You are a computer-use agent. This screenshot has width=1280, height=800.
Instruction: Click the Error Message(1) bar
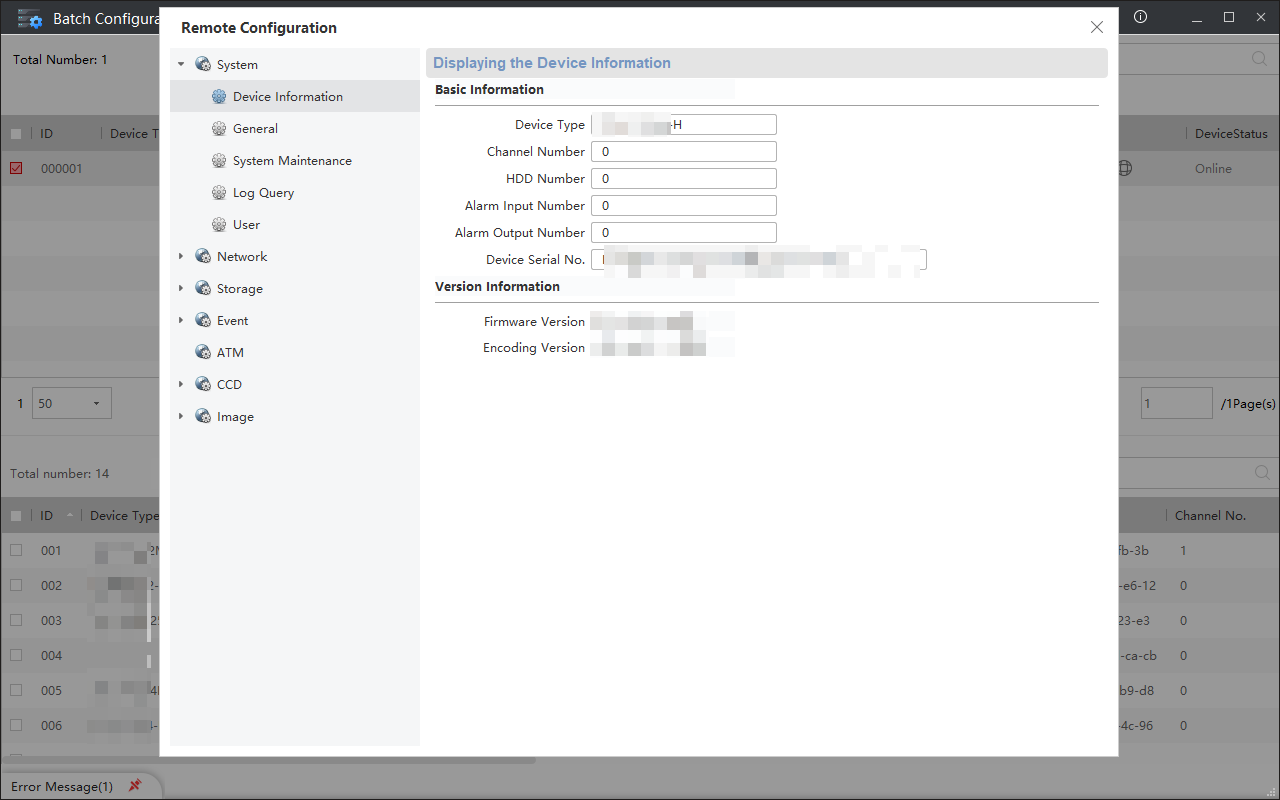pyautogui.click(x=60, y=787)
